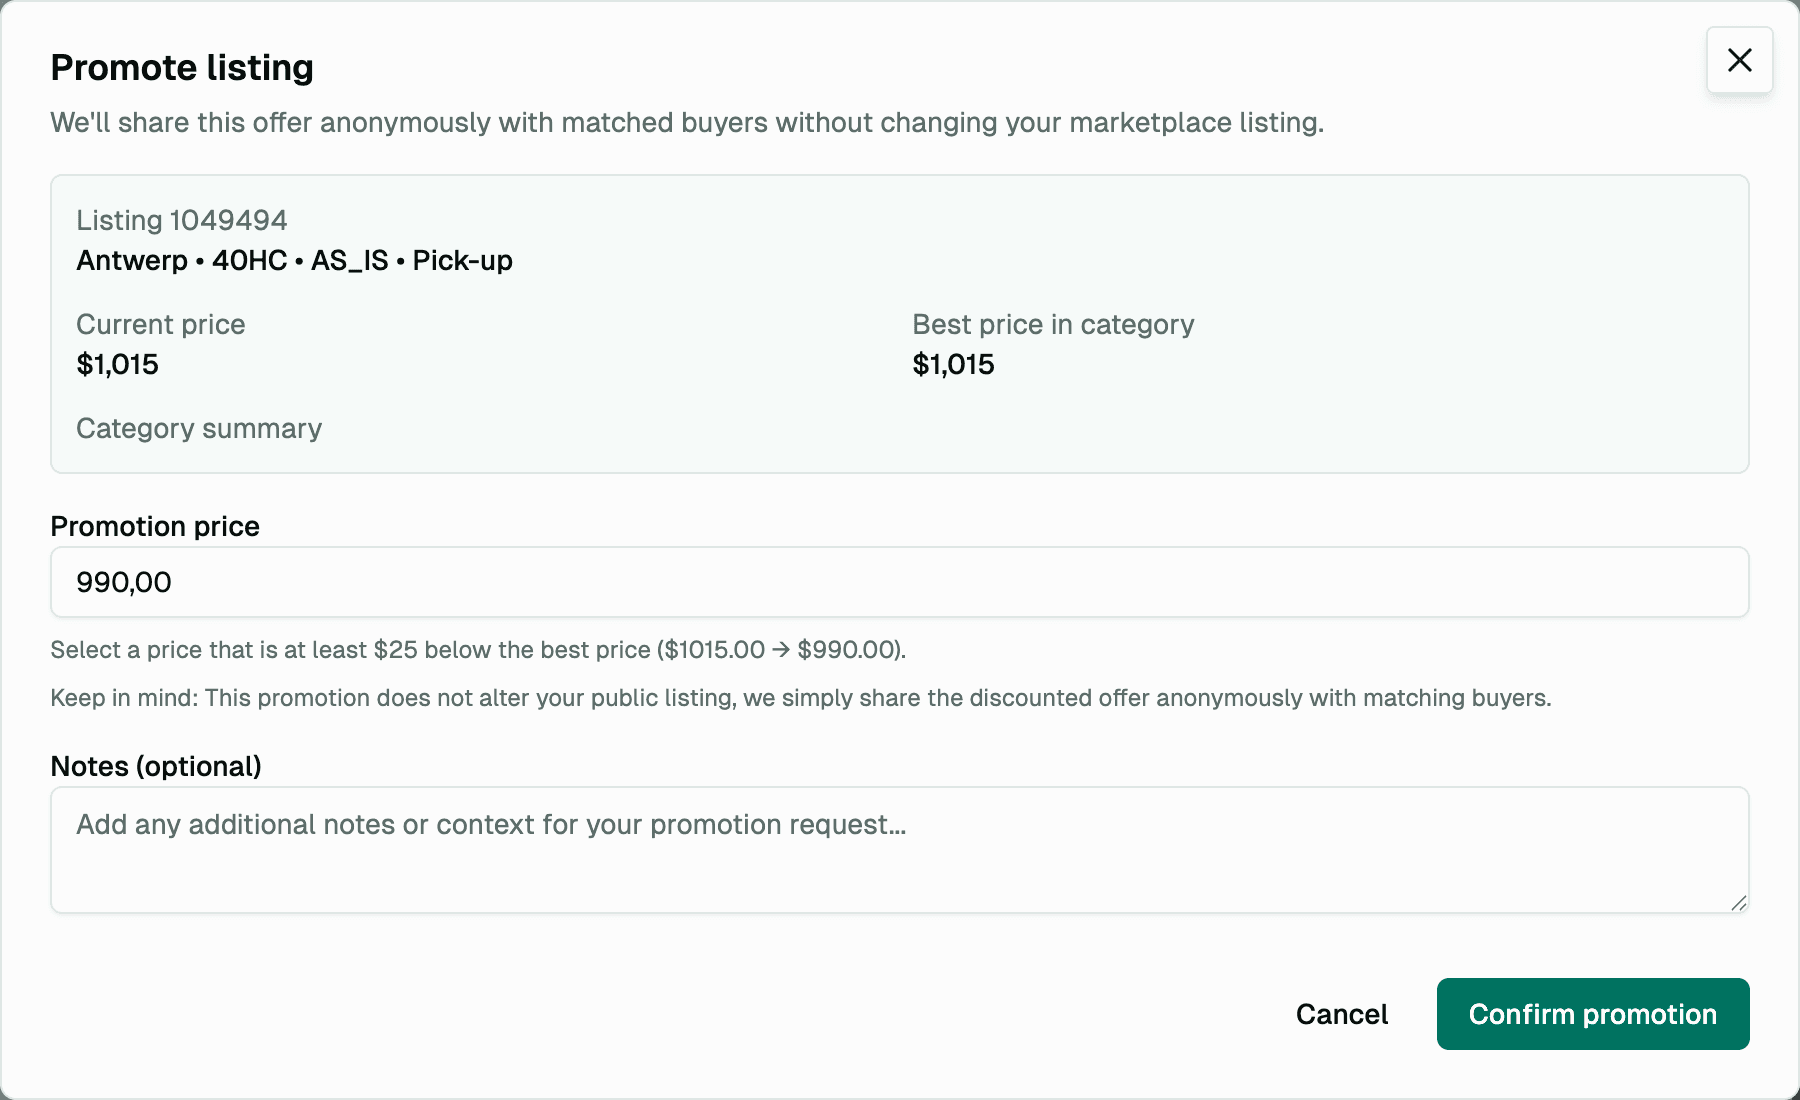This screenshot has width=1800, height=1100.
Task: Cancel the promotion request
Action: [1341, 1014]
